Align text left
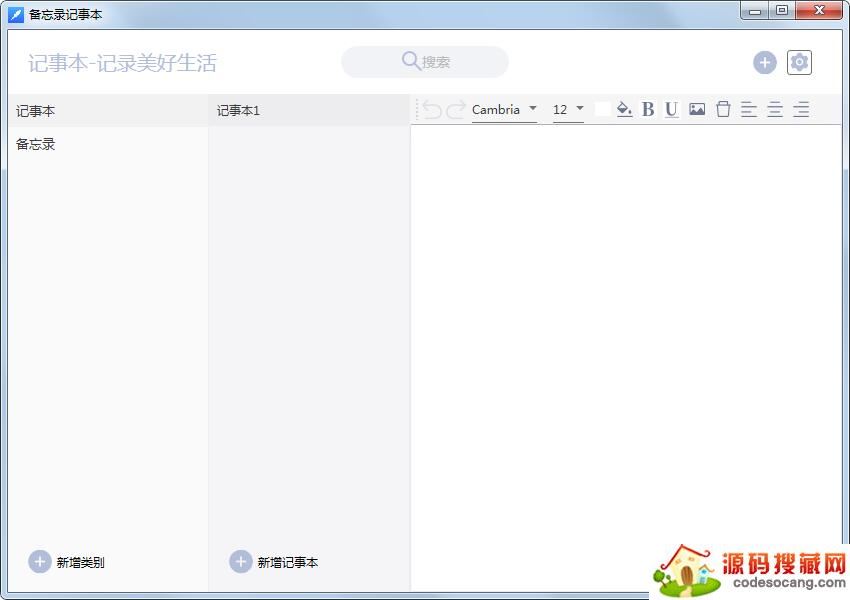Viewport: 850px width, 600px height. [749, 110]
